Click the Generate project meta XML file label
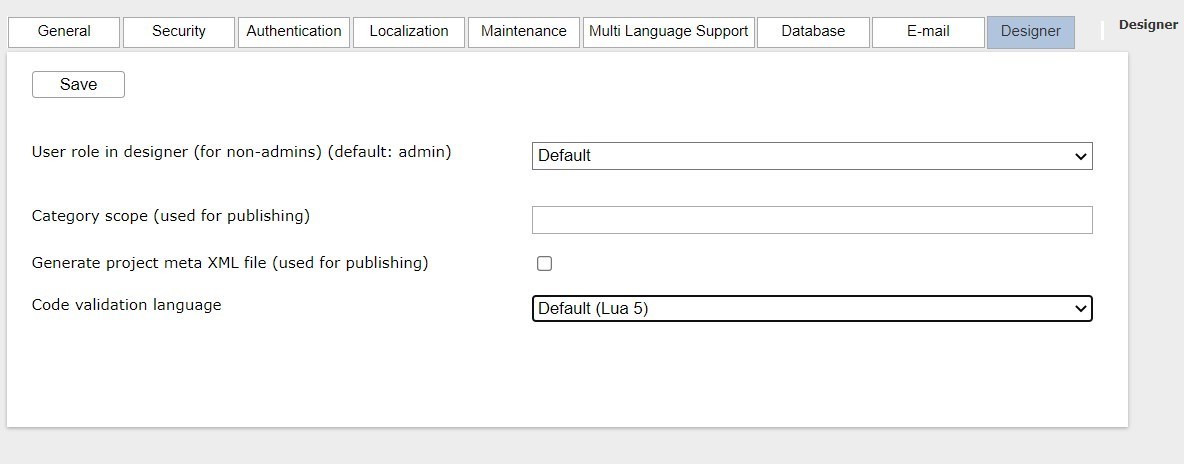The height and width of the screenshot is (464, 1184). [230, 263]
